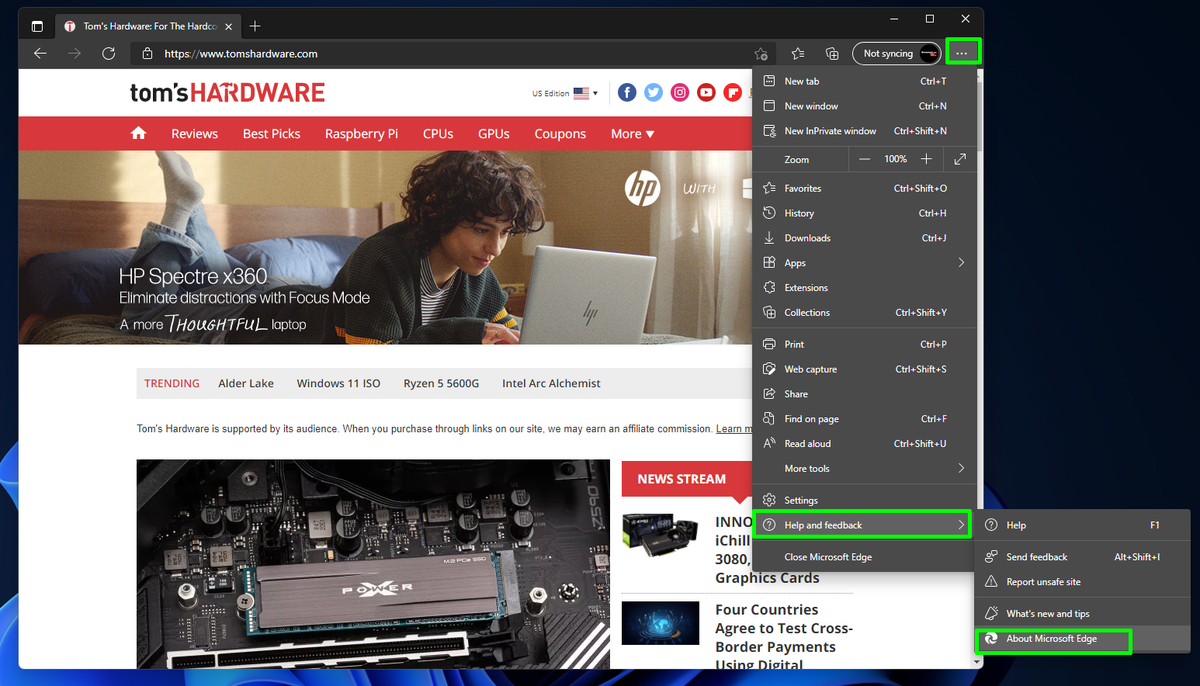
Task: Enter full screen from Zoom row
Action: tap(960, 159)
